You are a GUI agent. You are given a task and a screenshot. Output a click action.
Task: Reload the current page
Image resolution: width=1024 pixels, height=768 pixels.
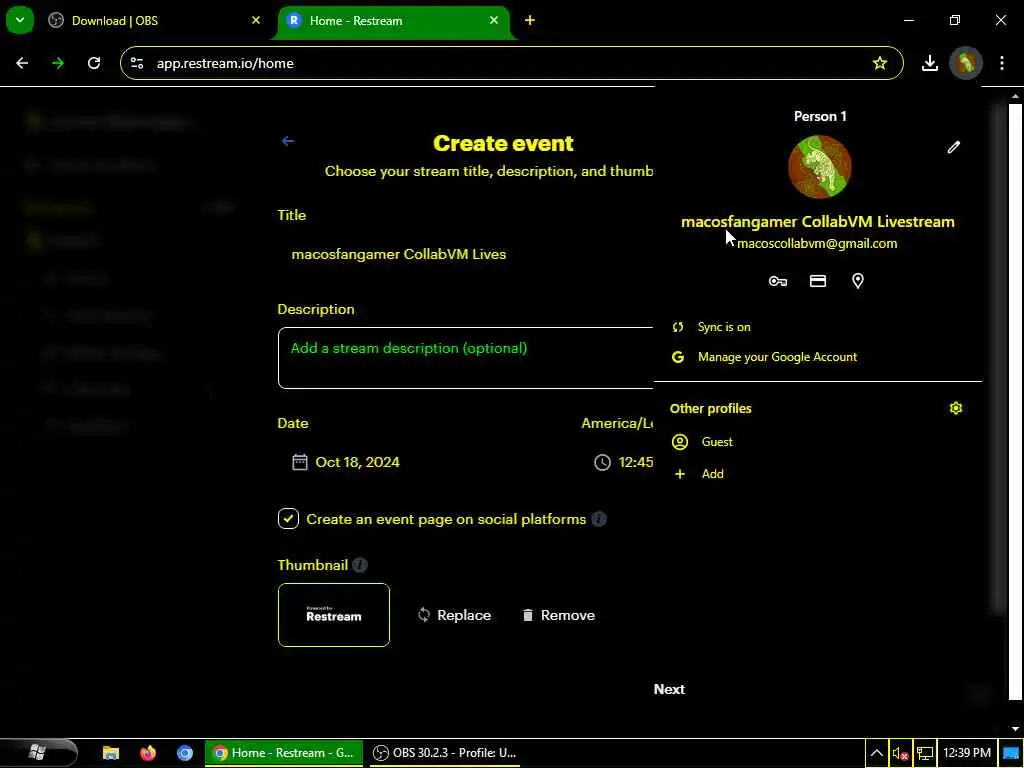click(94, 63)
